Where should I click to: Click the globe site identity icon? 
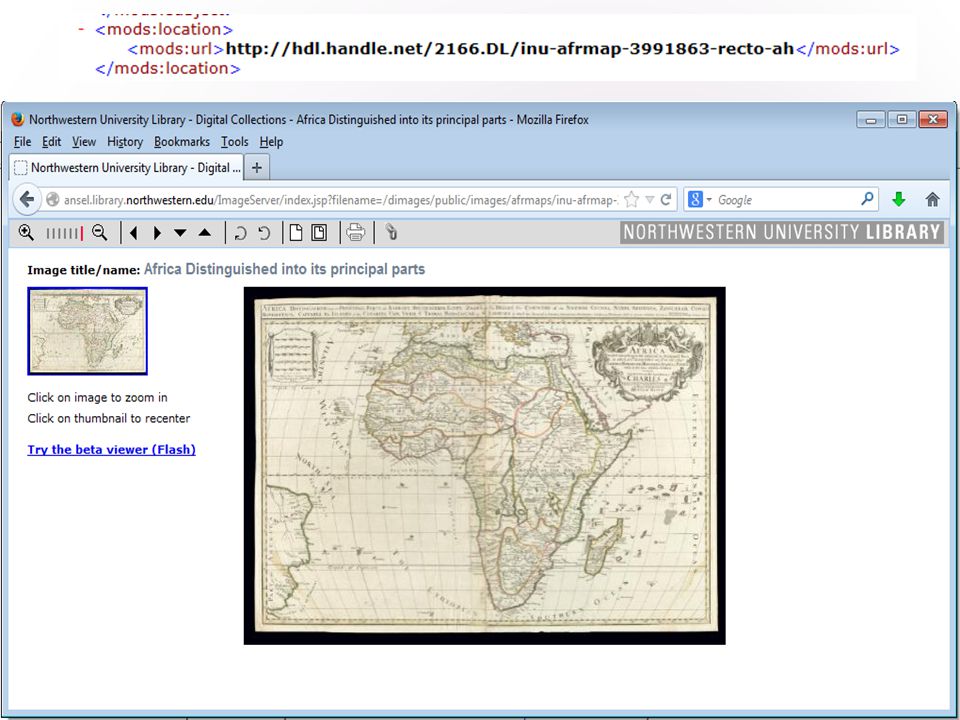coord(53,200)
